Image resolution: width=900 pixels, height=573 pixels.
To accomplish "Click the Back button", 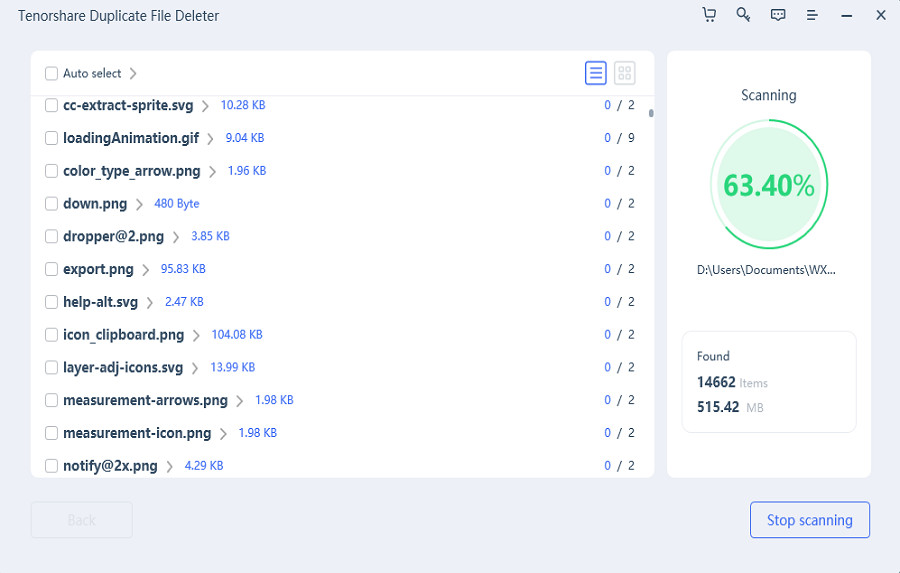I will 82,520.
